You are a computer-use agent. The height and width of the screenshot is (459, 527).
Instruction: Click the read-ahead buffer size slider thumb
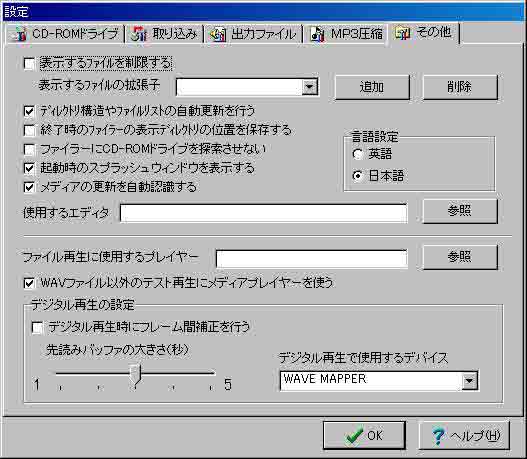(x=135, y=375)
